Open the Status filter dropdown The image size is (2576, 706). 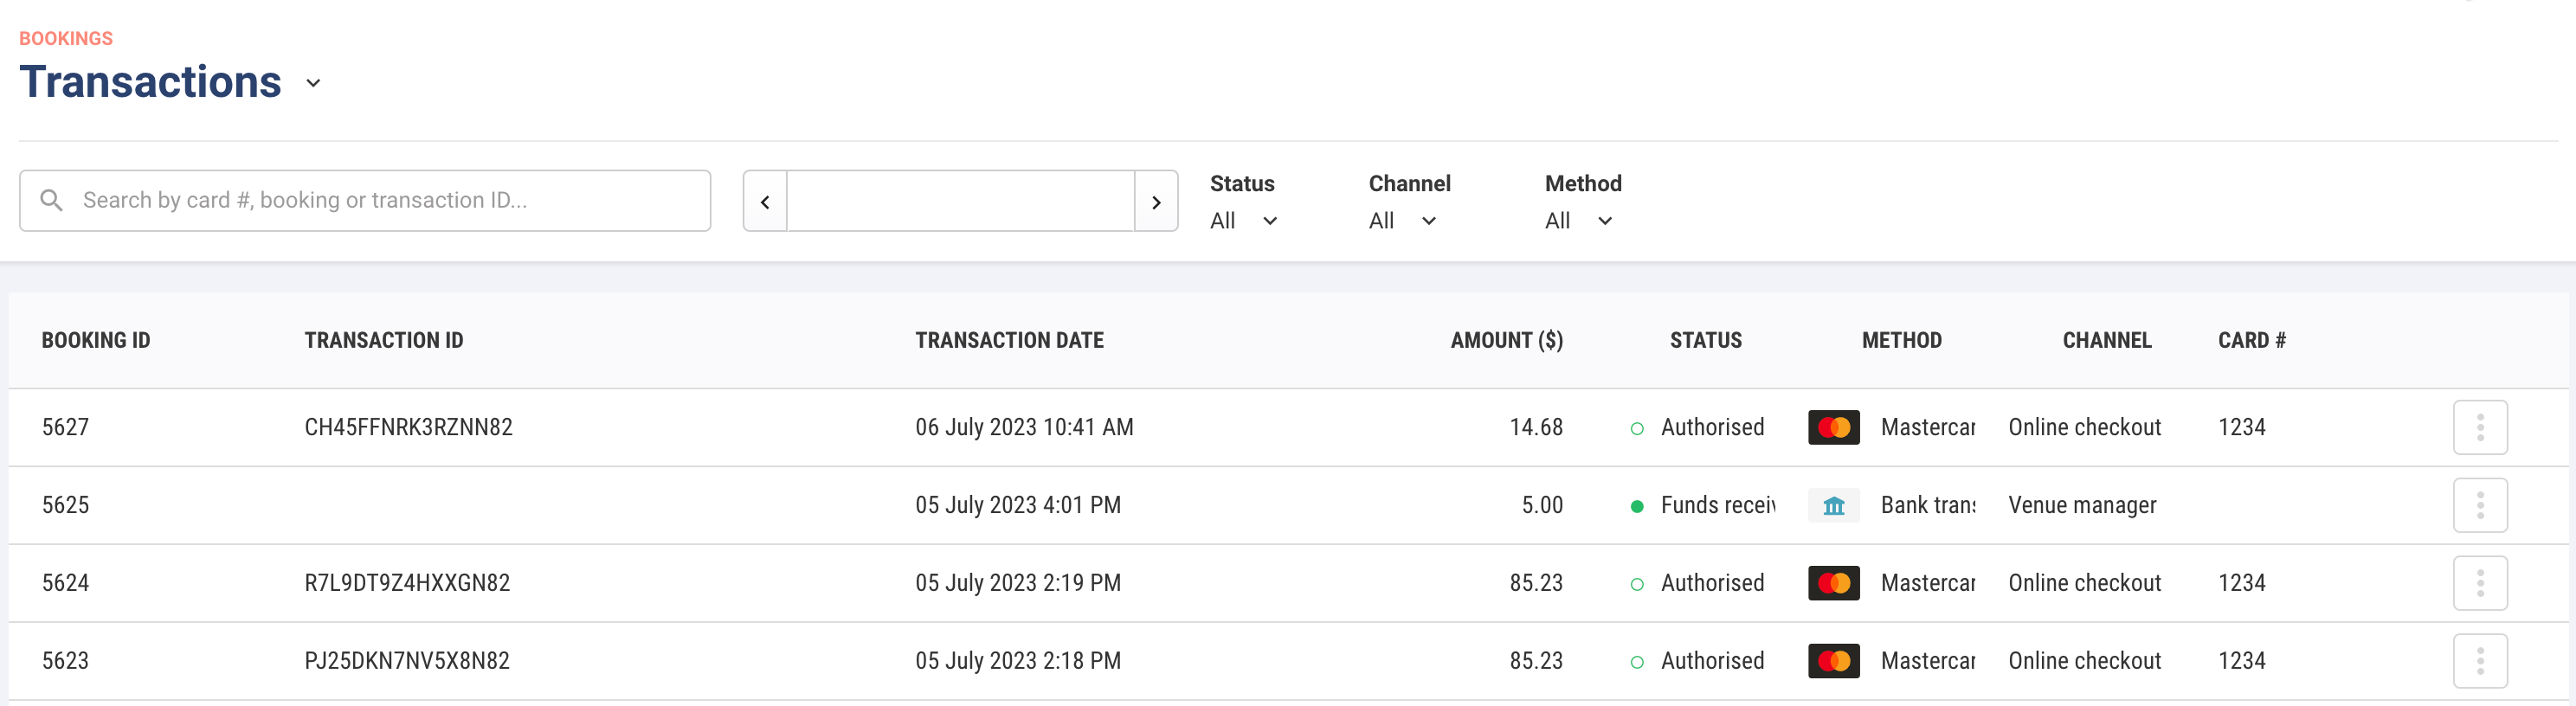1243,221
